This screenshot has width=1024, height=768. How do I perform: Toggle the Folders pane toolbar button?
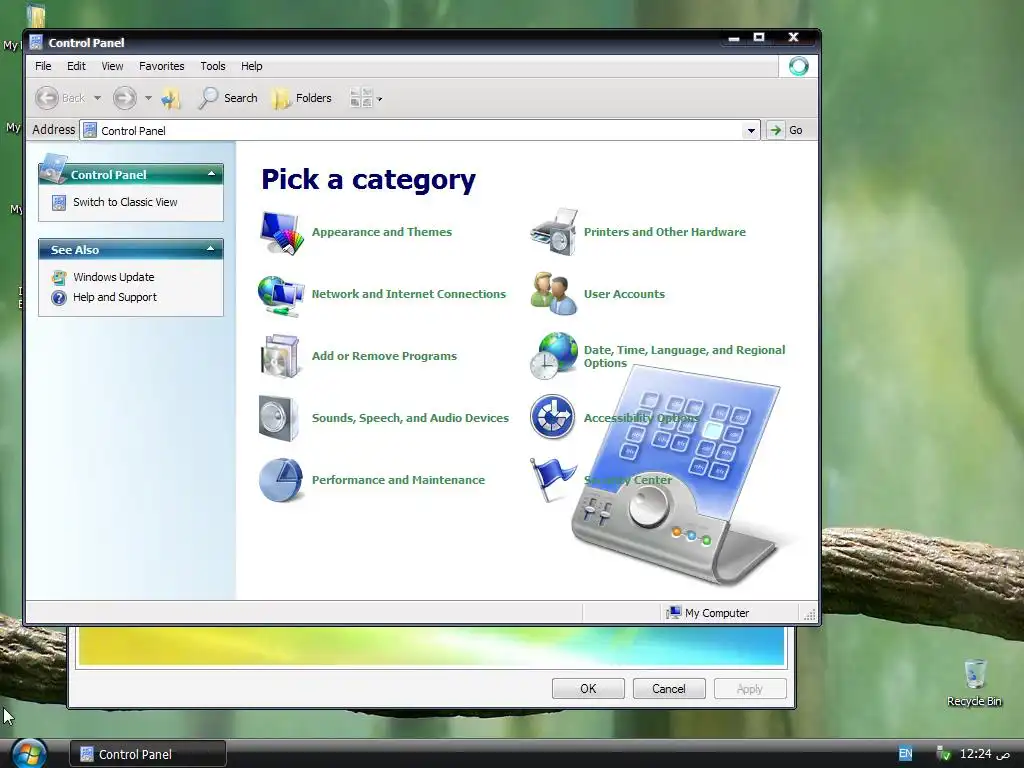click(302, 98)
